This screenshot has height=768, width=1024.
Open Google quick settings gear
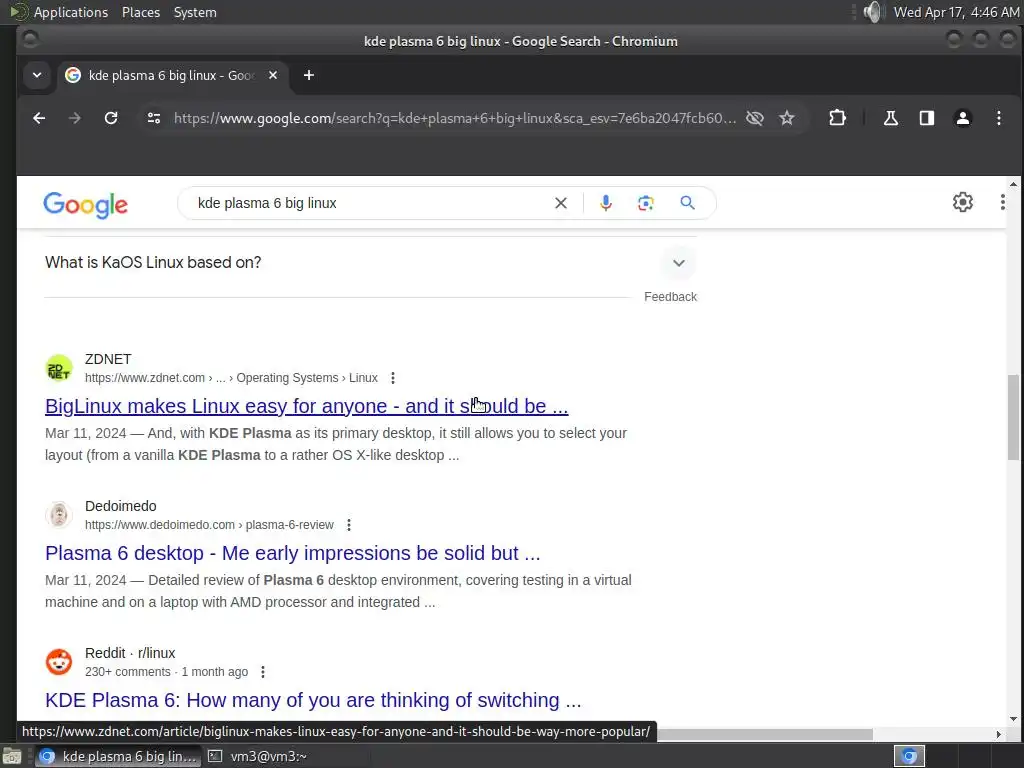[x=963, y=202]
